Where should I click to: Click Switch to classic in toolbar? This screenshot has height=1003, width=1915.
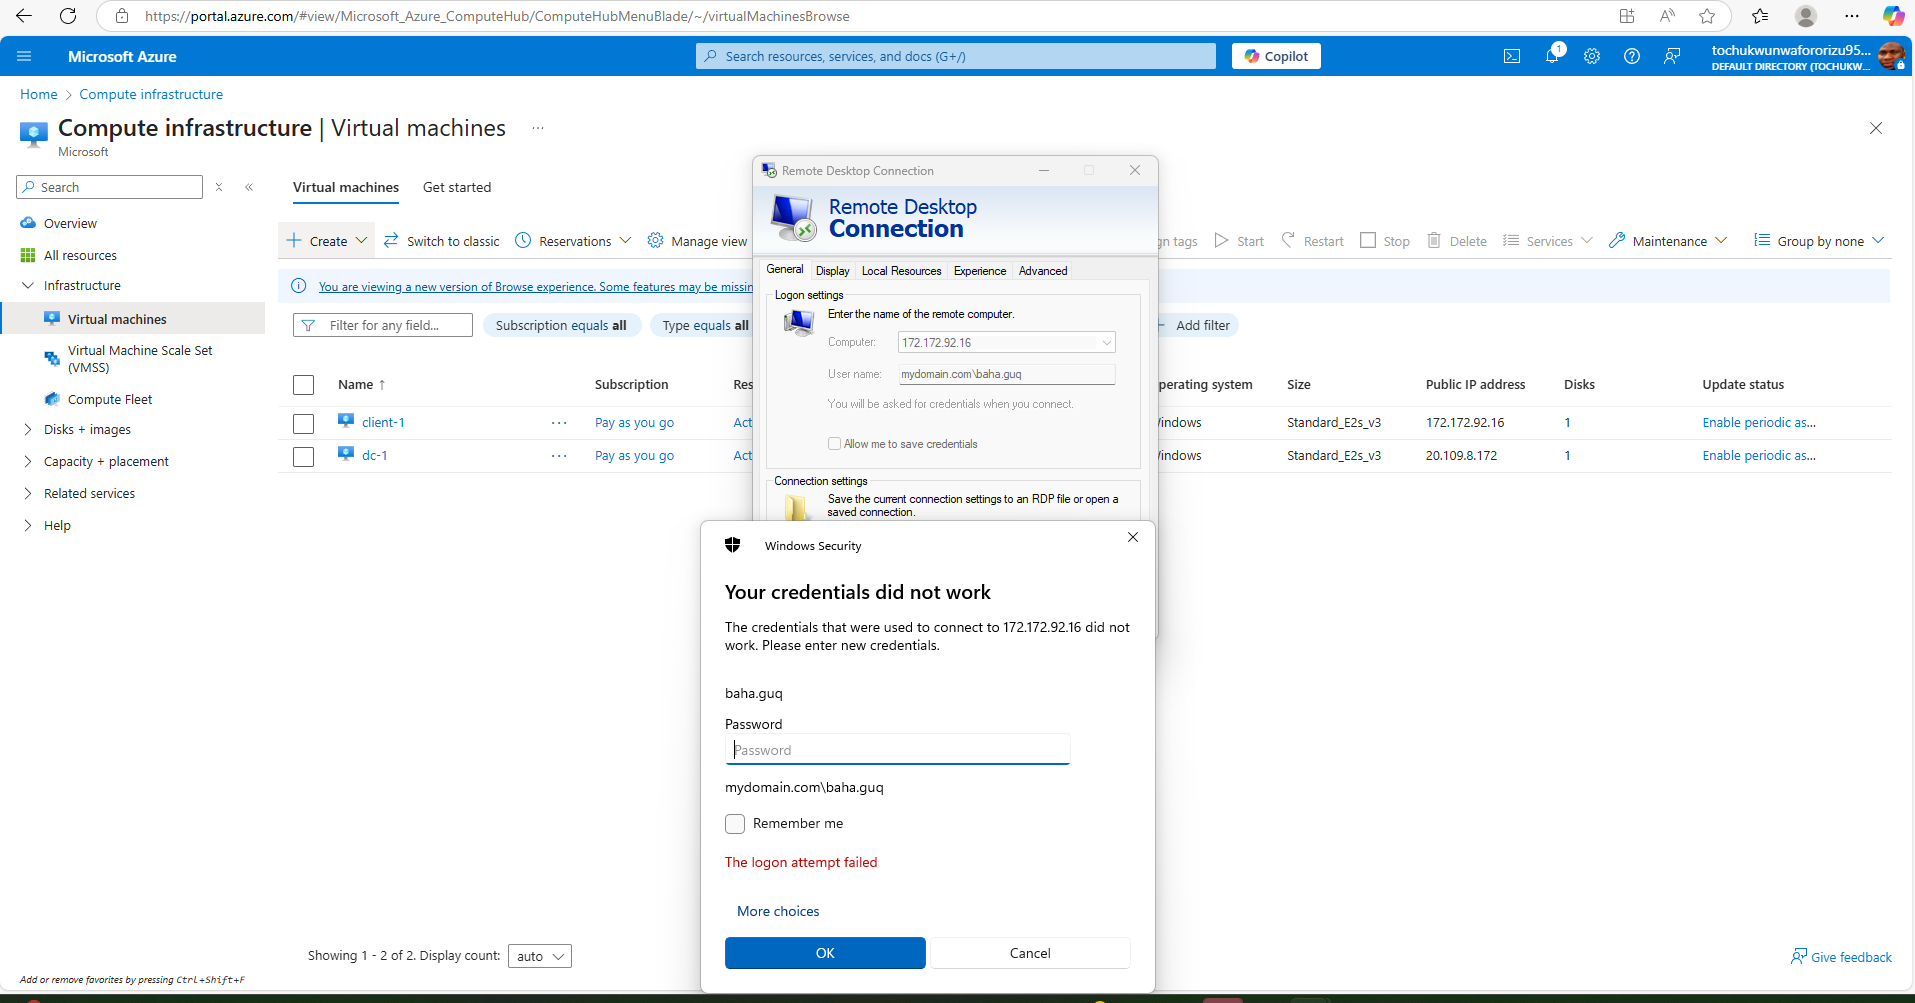441,241
